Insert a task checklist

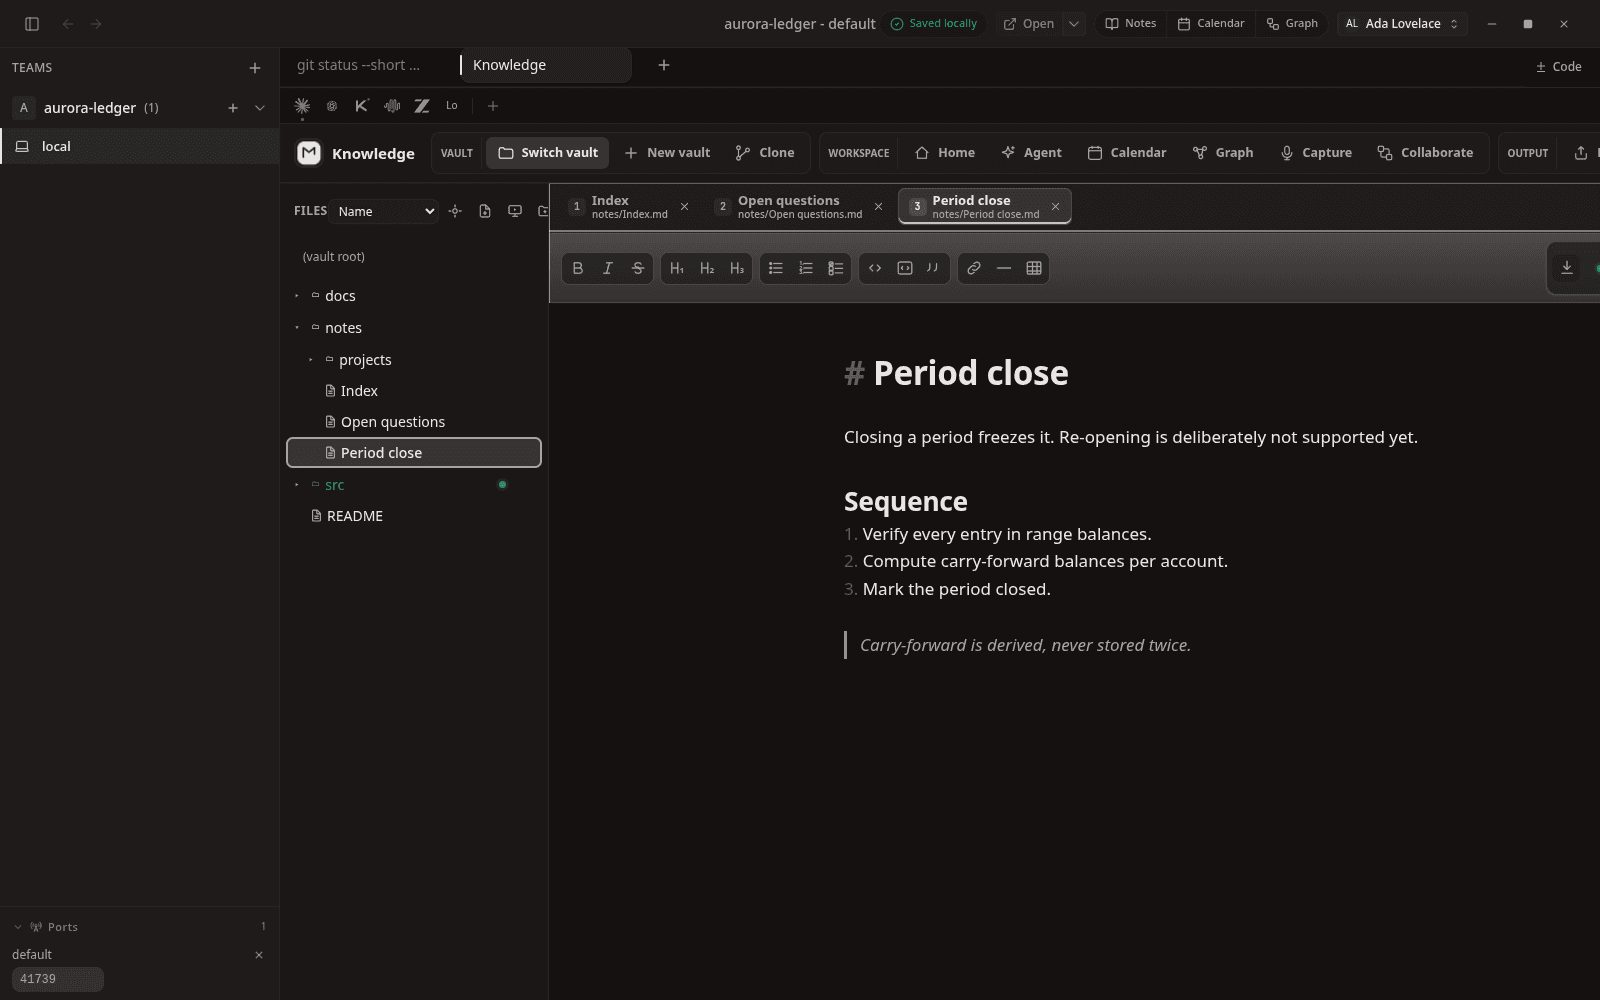tap(836, 268)
